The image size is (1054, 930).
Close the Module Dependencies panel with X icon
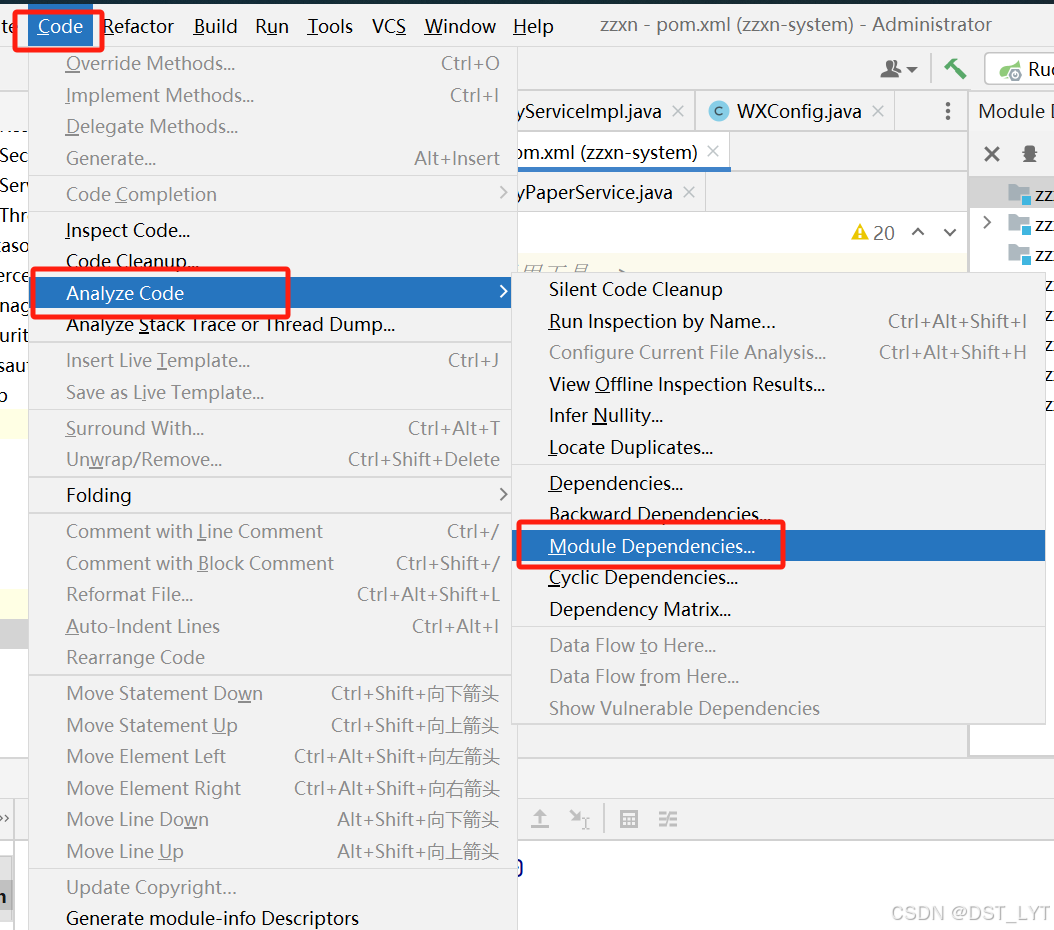point(990,154)
